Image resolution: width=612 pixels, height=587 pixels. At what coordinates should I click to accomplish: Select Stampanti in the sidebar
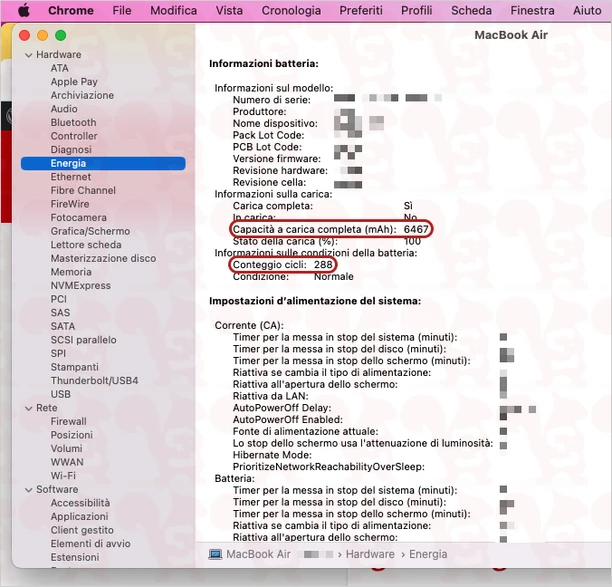click(x=75, y=367)
